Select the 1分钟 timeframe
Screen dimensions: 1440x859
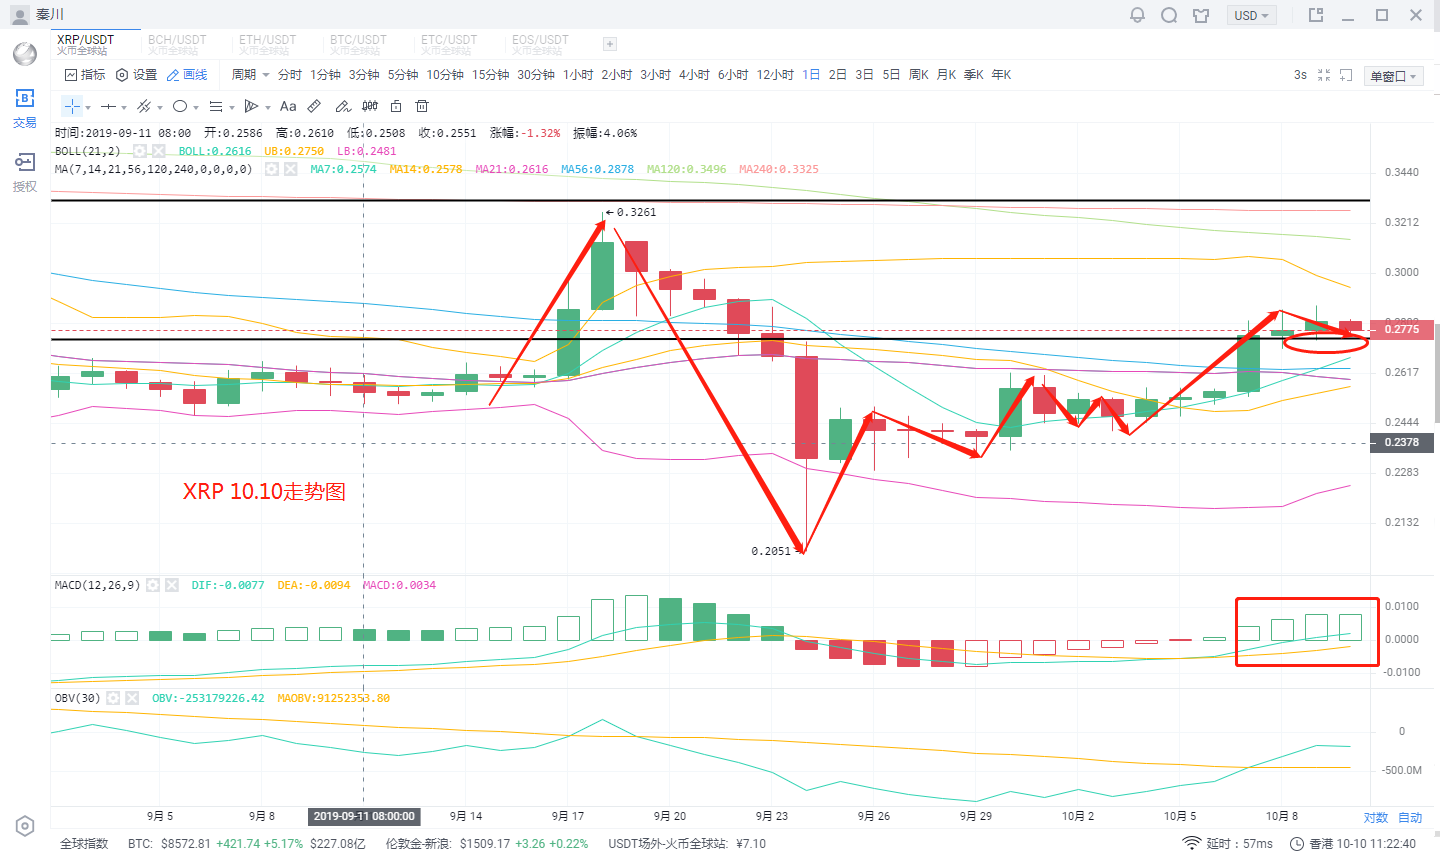[x=326, y=75]
